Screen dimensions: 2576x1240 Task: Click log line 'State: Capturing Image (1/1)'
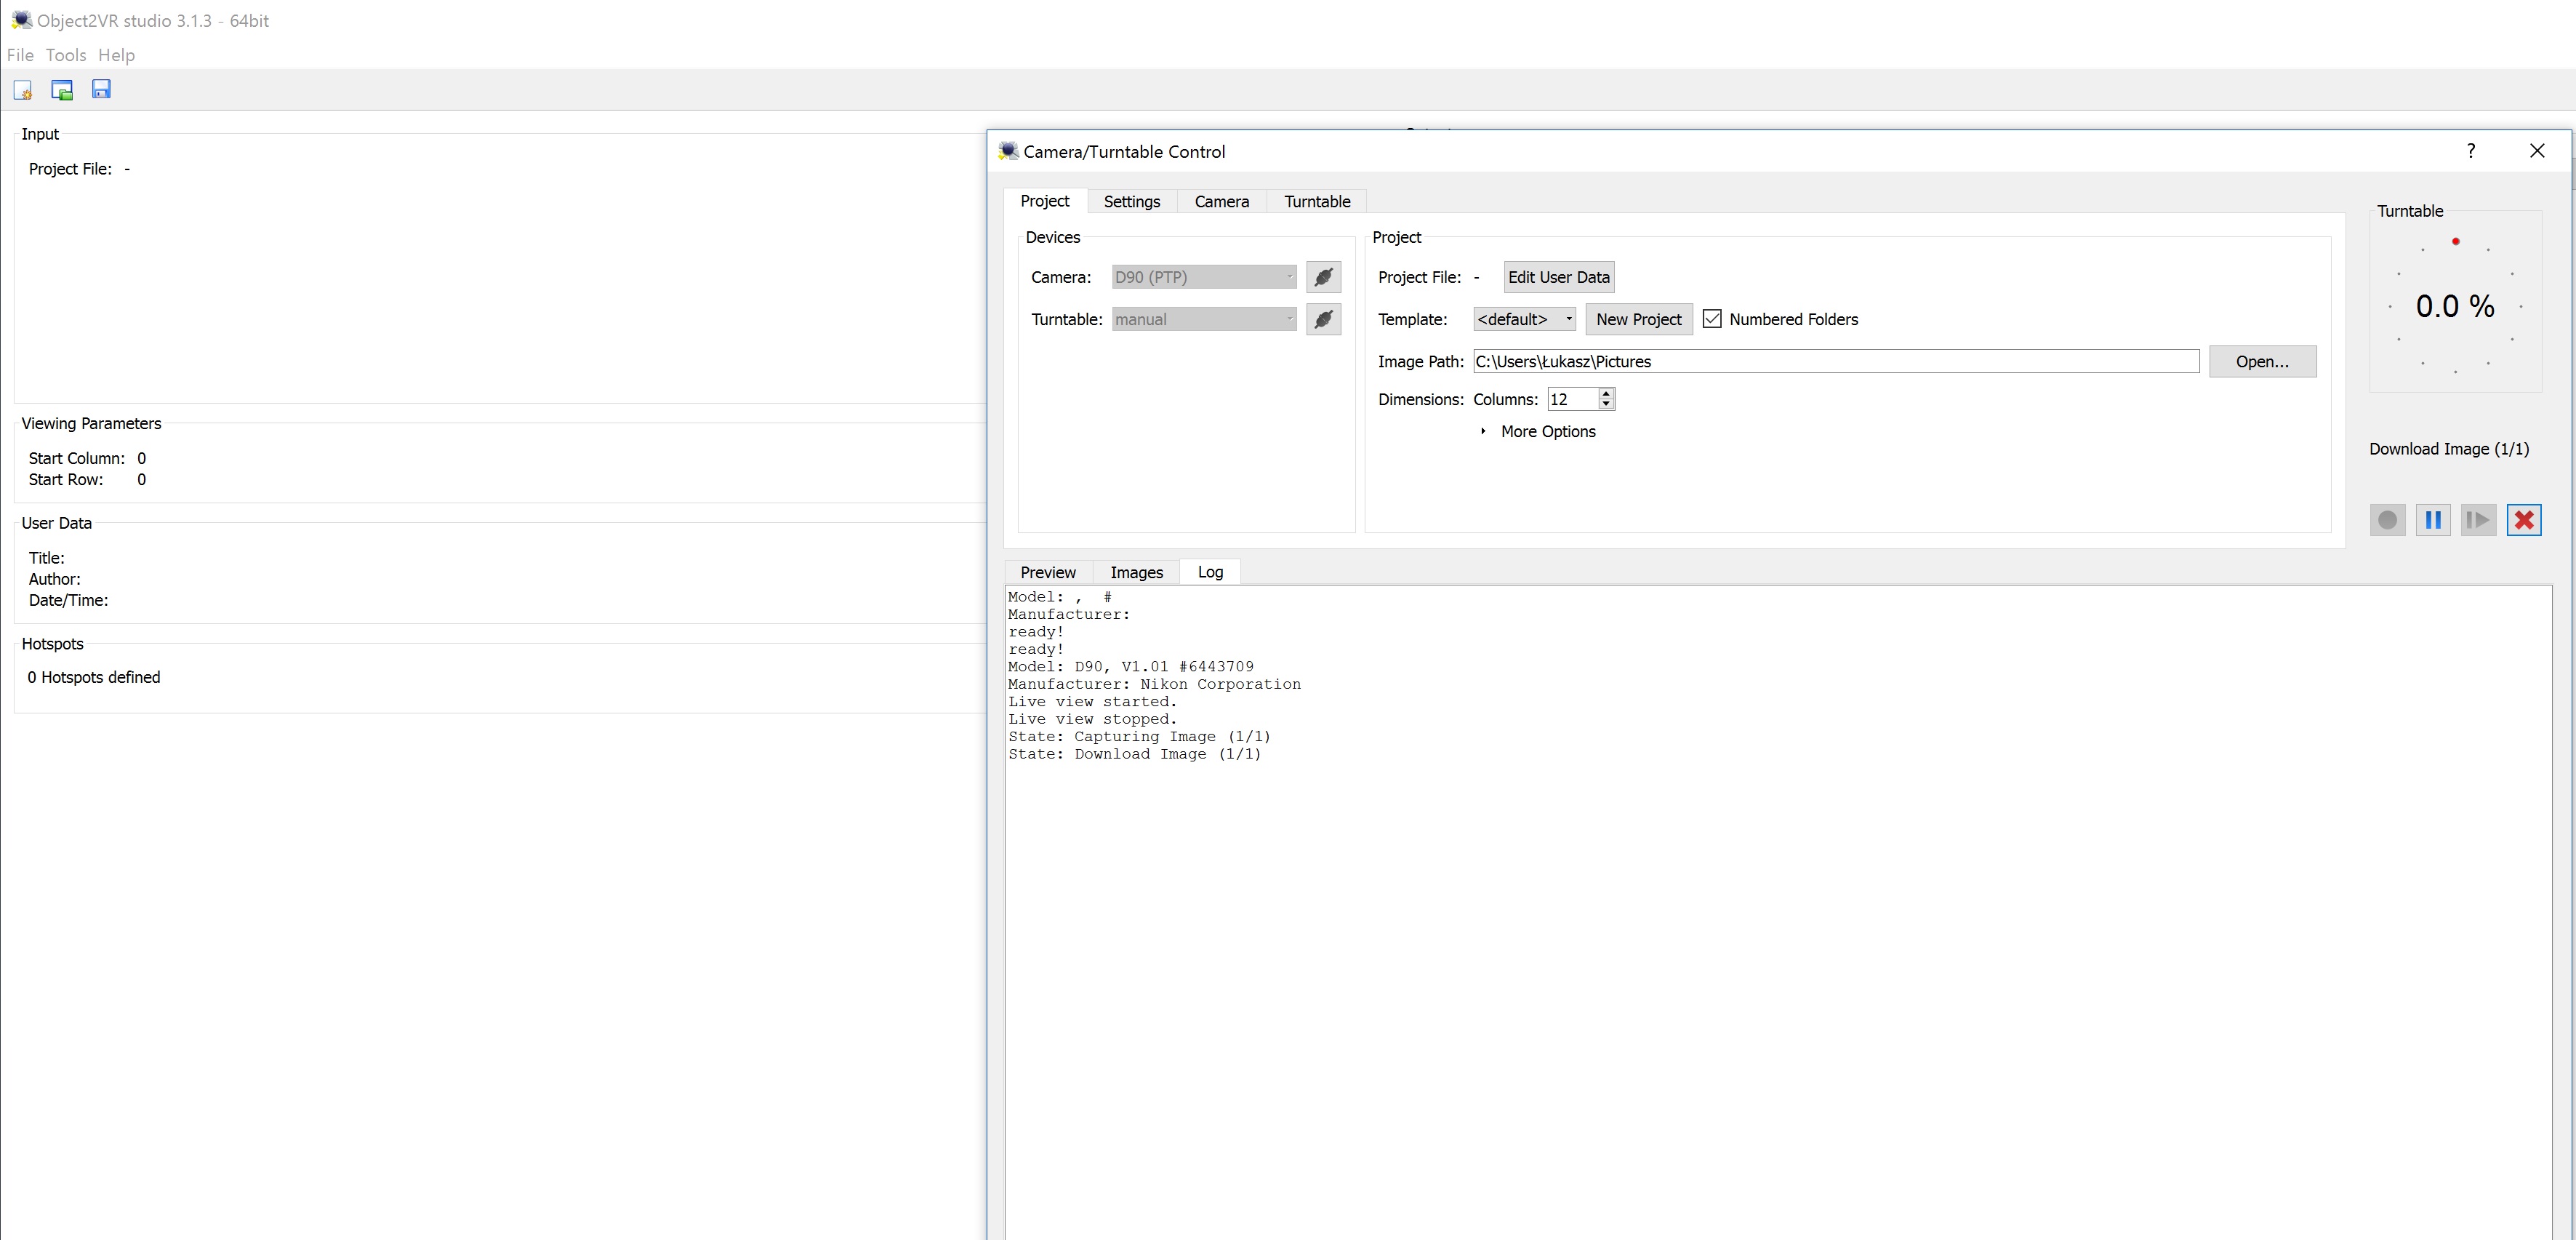[1139, 736]
